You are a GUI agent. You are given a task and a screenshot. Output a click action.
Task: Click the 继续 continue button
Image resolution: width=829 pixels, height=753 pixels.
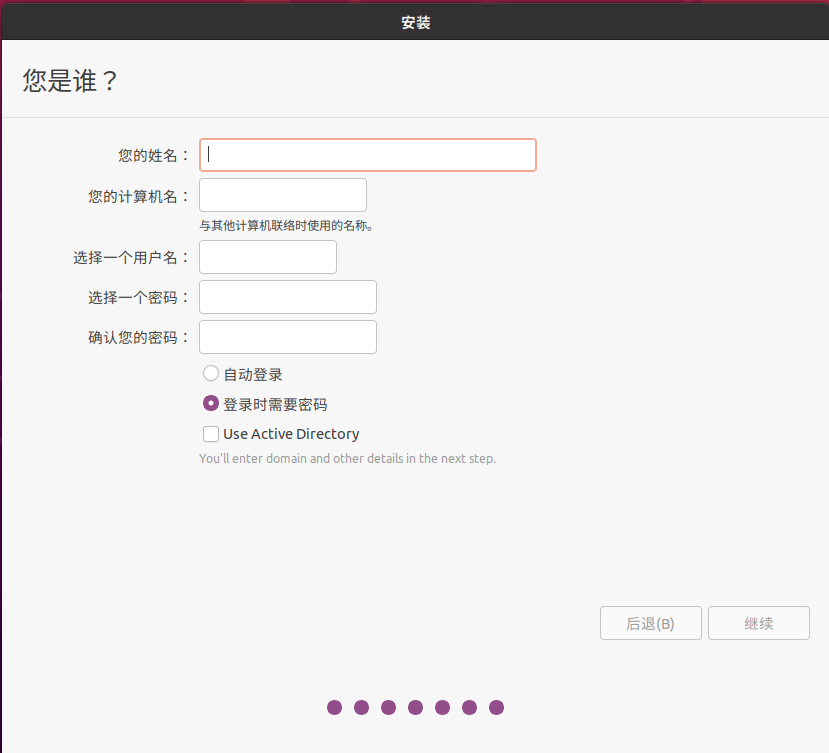tap(759, 623)
